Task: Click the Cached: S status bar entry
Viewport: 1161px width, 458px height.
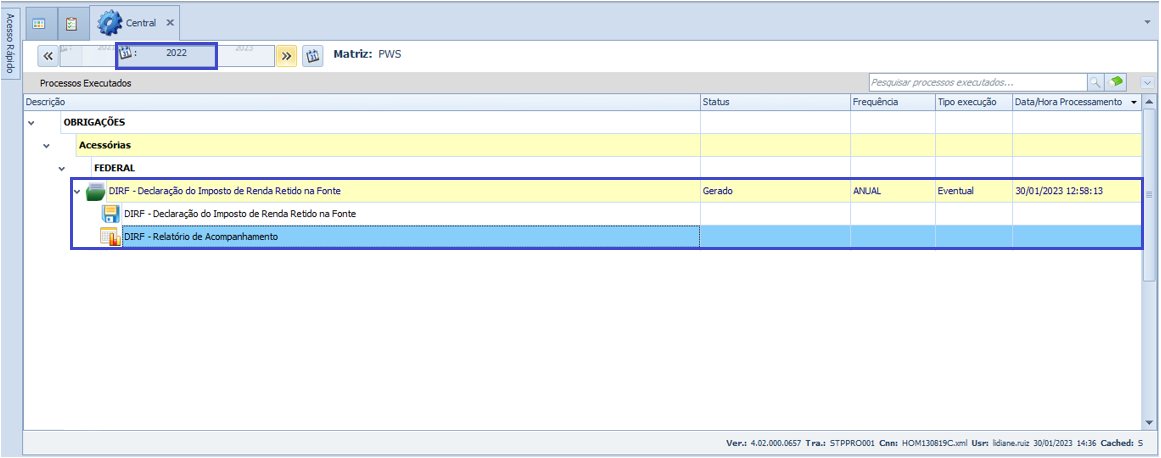Action: click(1122, 443)
